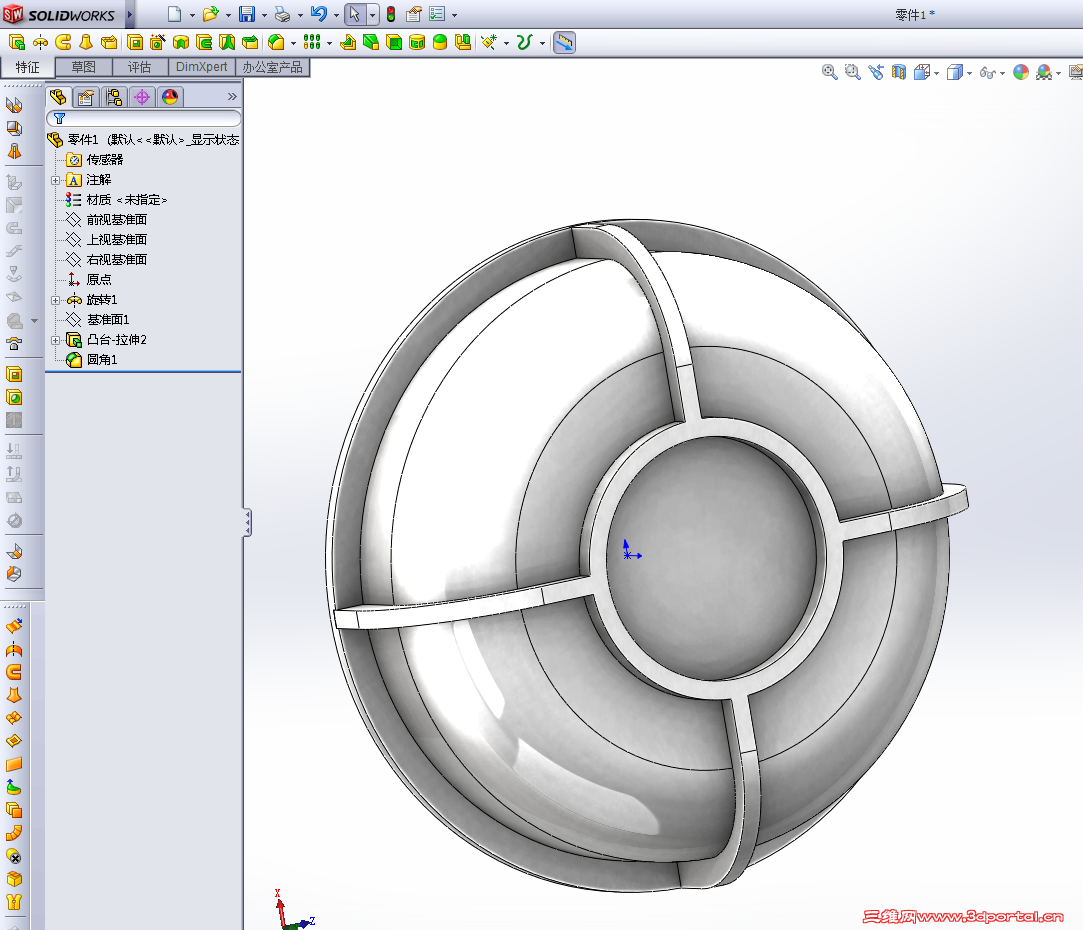The width and height of the screenshot is (1083, 930).
Task: Open Display Style dropdown arrow
Action: pyautogui.click(x=970, y=73)
